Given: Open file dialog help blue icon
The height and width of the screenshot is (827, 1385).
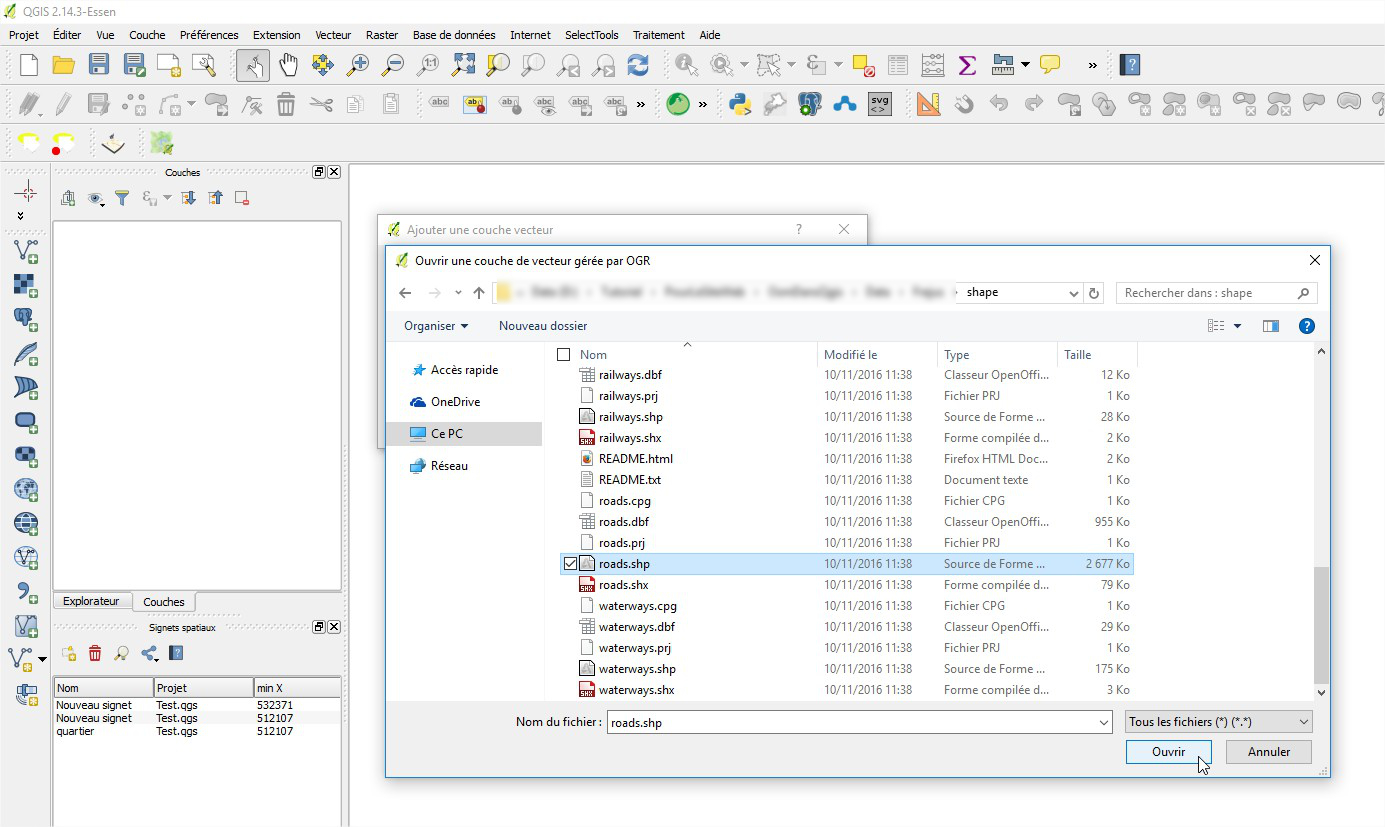Looking at the screenshot, I should pyautogui.click(x=1306, y=326).
